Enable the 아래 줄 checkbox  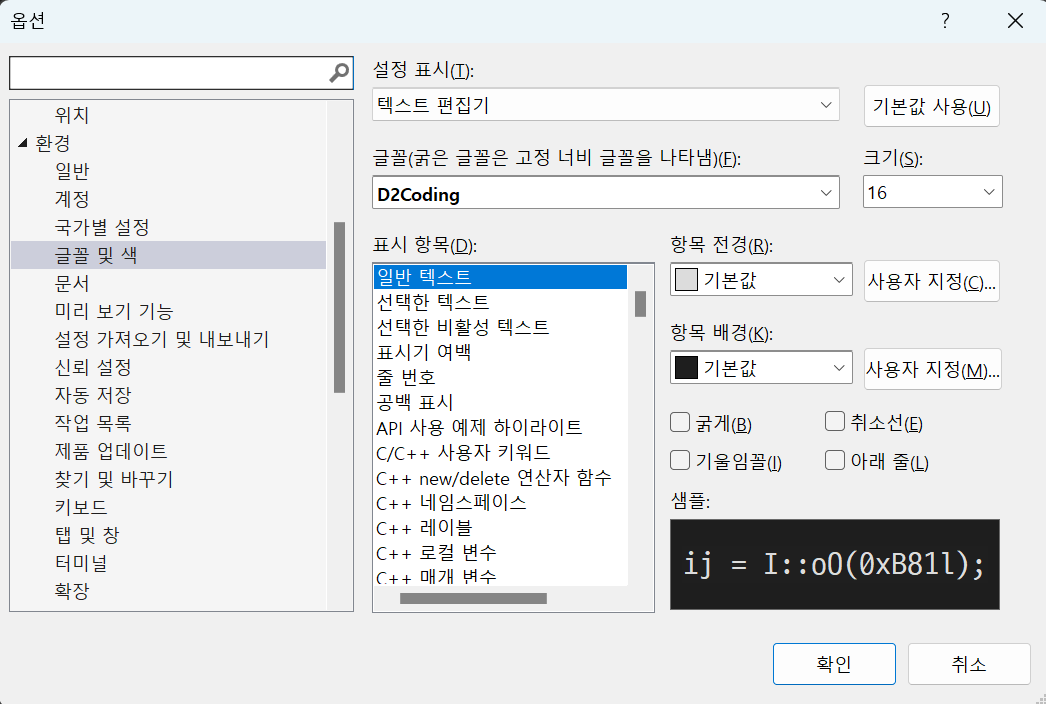click(x=835, y=461)
